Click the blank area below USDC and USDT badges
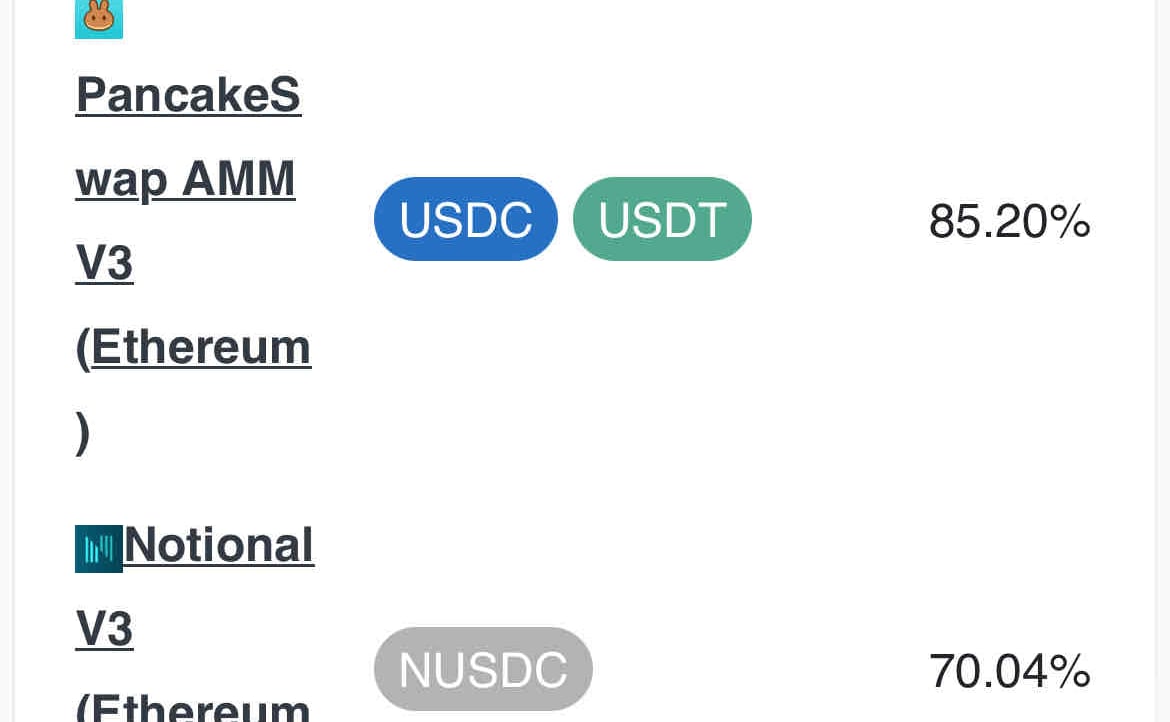Image resolution: width=1170 pixels, height=722 pixels. pyautogui.click(x=560, y=380)
